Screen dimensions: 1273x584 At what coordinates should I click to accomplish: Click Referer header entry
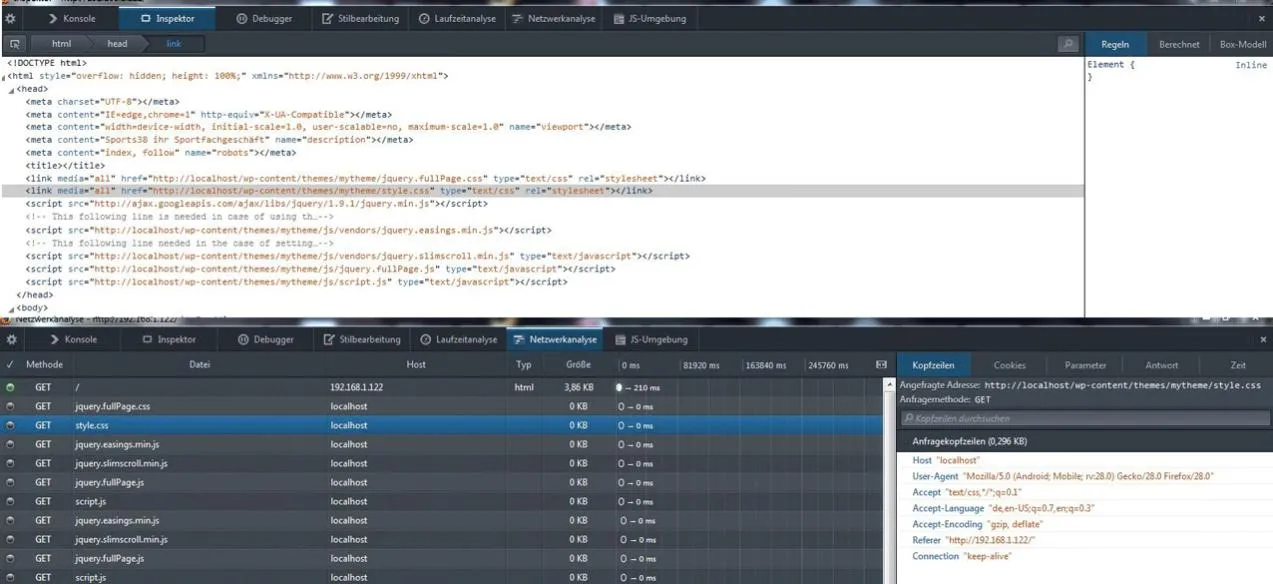pos(974,540)
